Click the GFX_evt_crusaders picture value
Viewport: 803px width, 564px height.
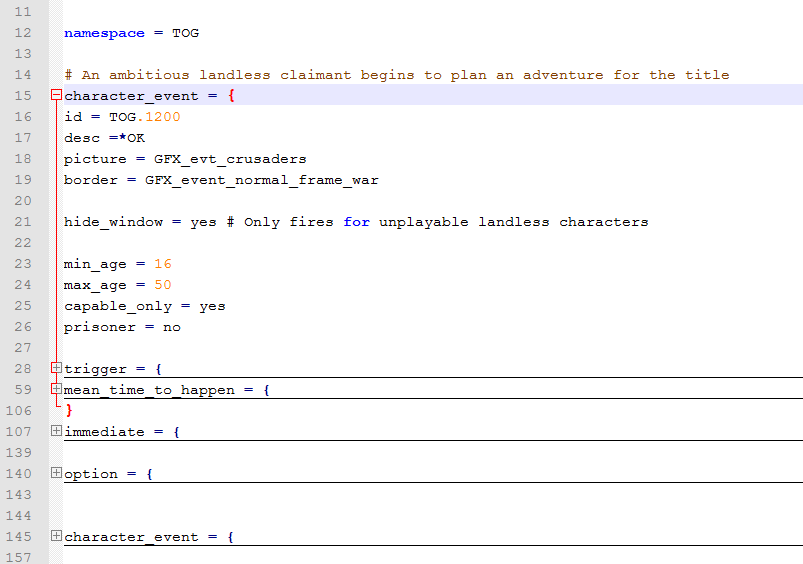click(230, 159)
